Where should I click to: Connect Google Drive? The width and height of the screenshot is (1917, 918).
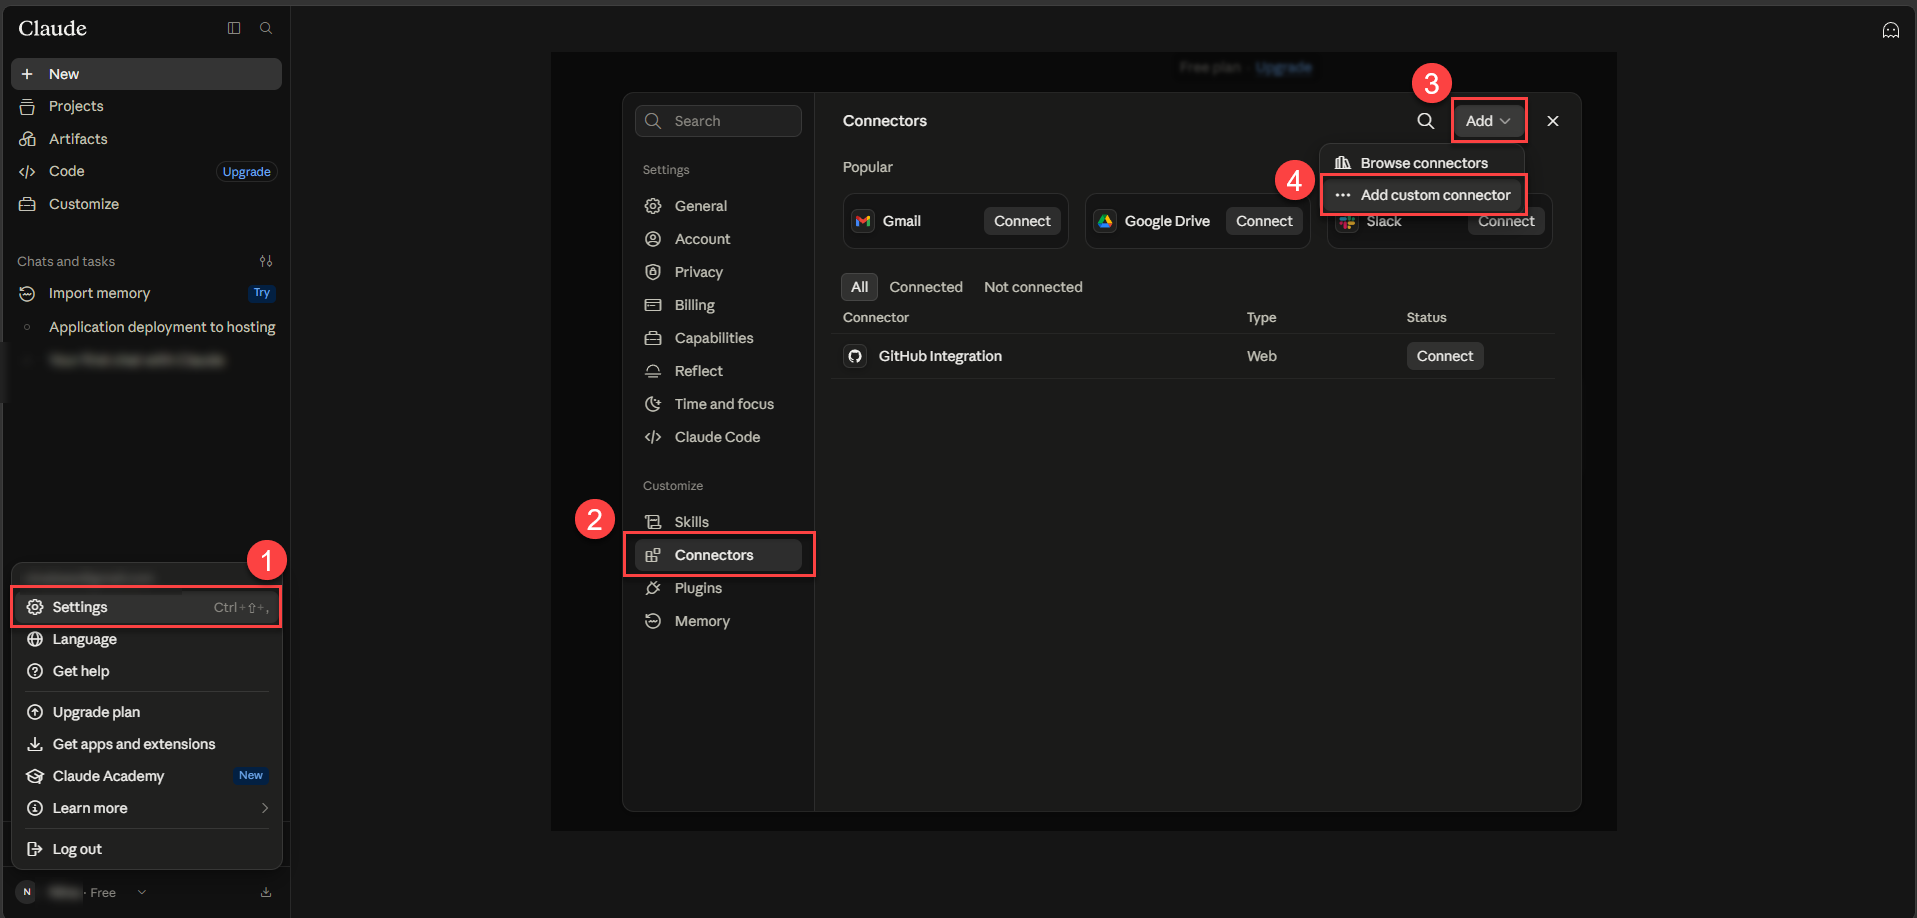click(x=1264, y=221)
